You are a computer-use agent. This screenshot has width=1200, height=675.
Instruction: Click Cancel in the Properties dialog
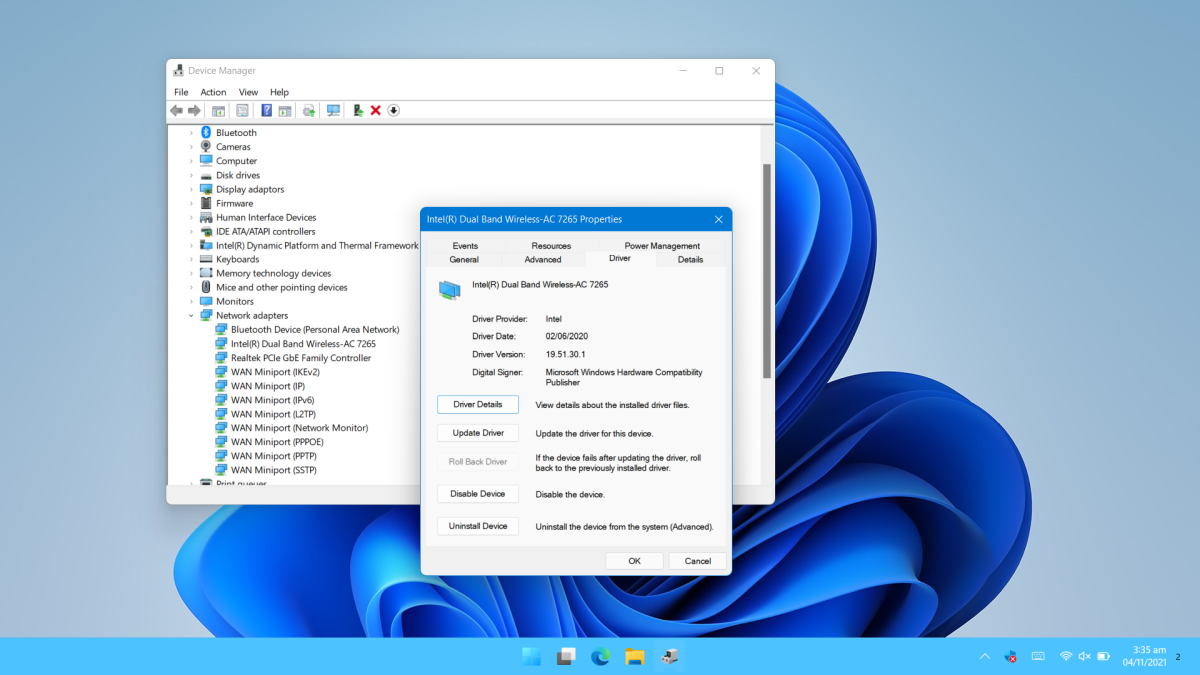698,561
